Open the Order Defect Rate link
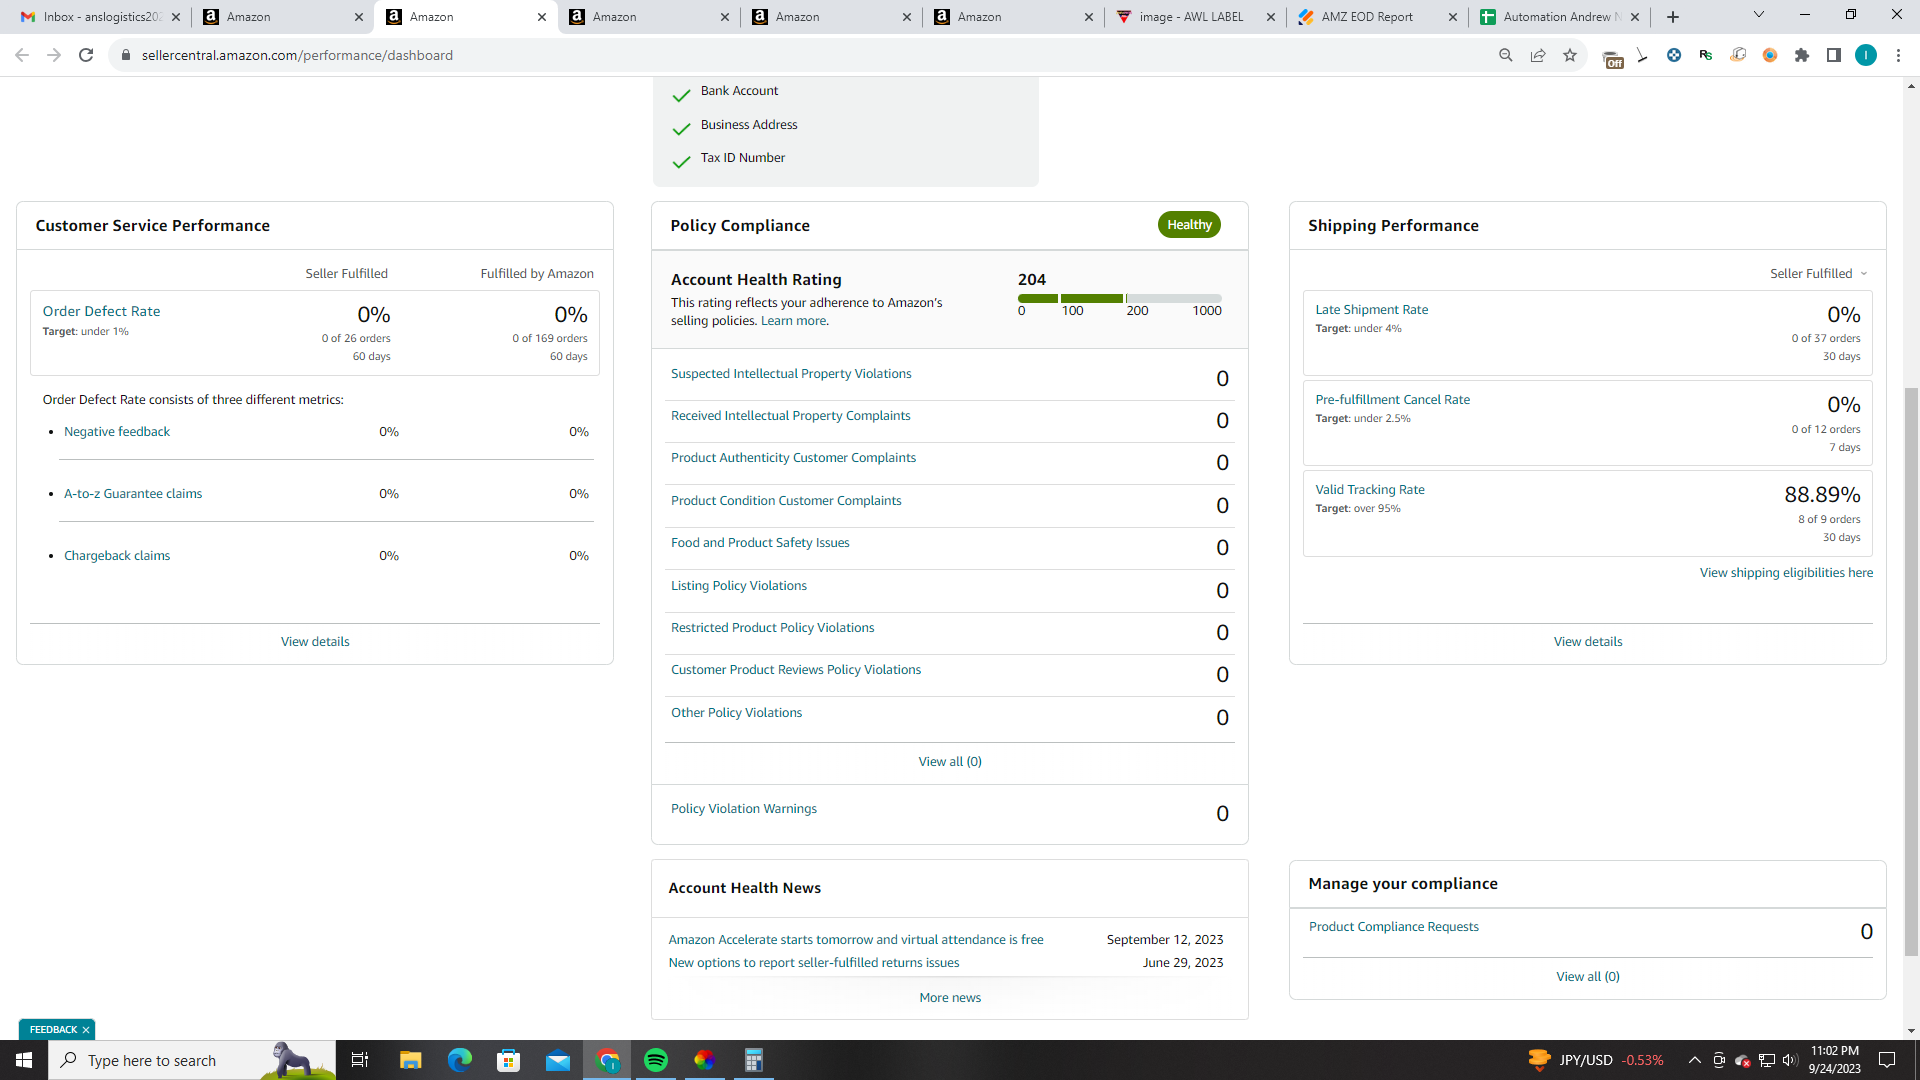This screenshot has height=1080, width=1920. point(101,311)
